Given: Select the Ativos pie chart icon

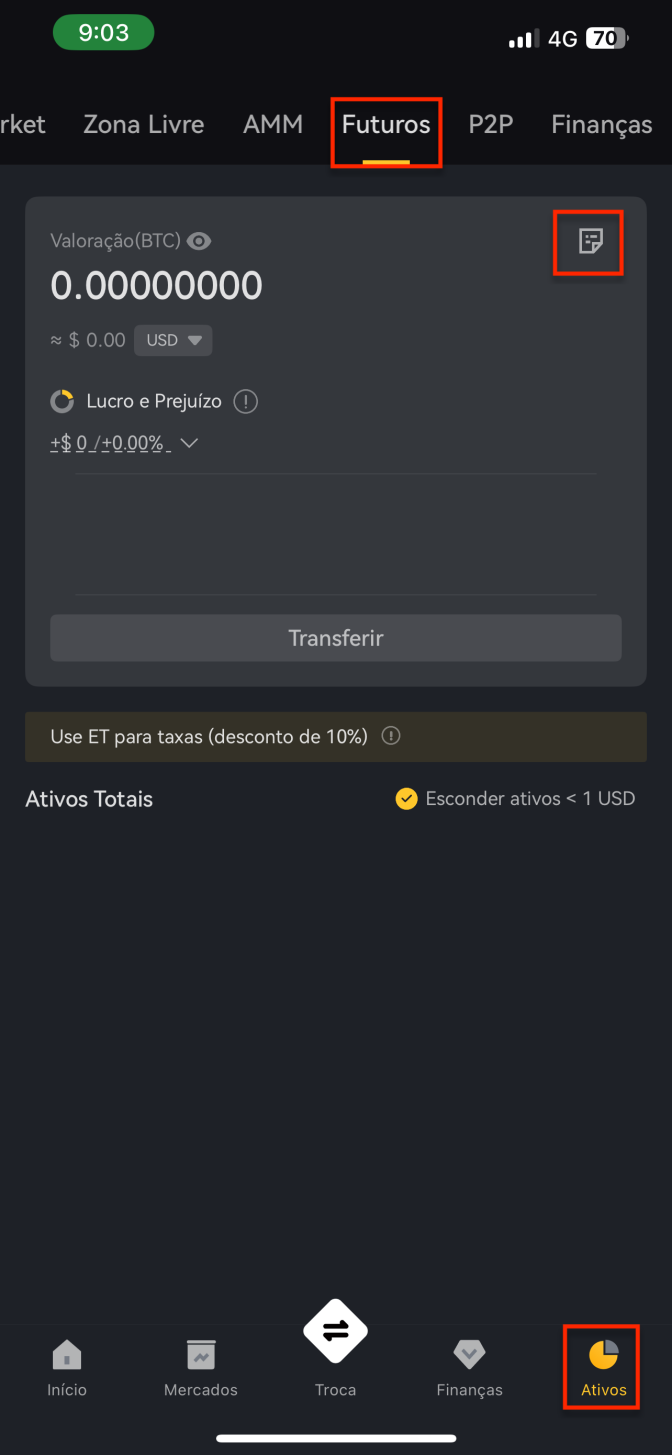Looking at the screenshot, I should (x=603, y=1355).
